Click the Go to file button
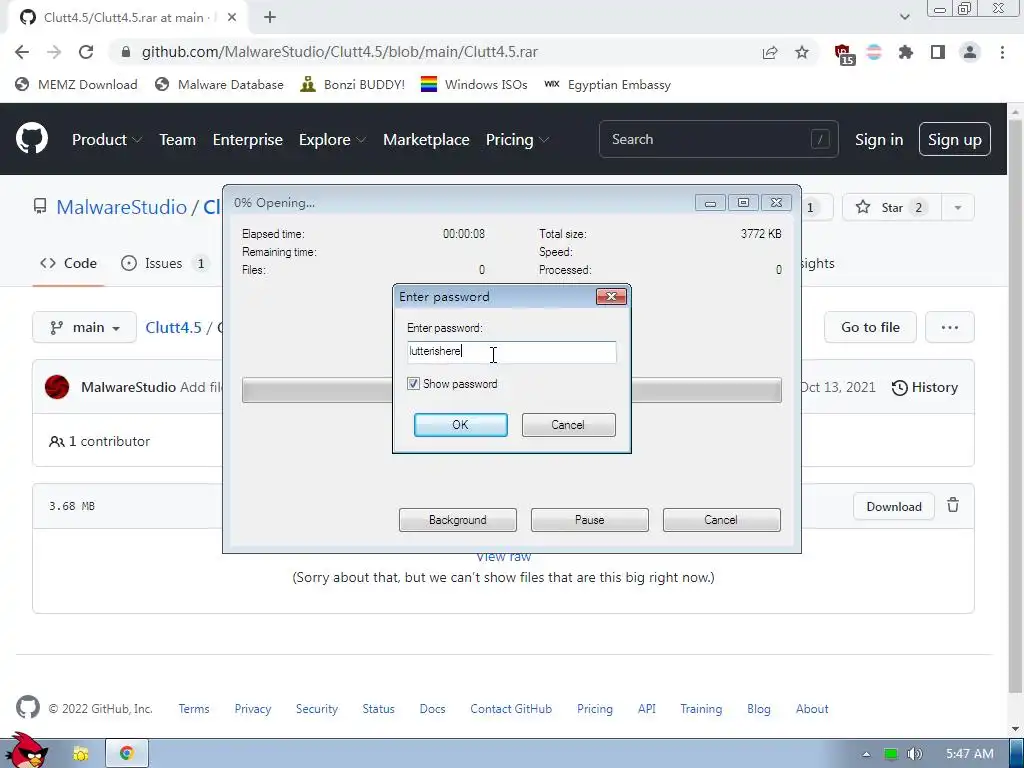The width and height of the screenshot is (1024, 768). pyautogui.click(x=870, y=327)
